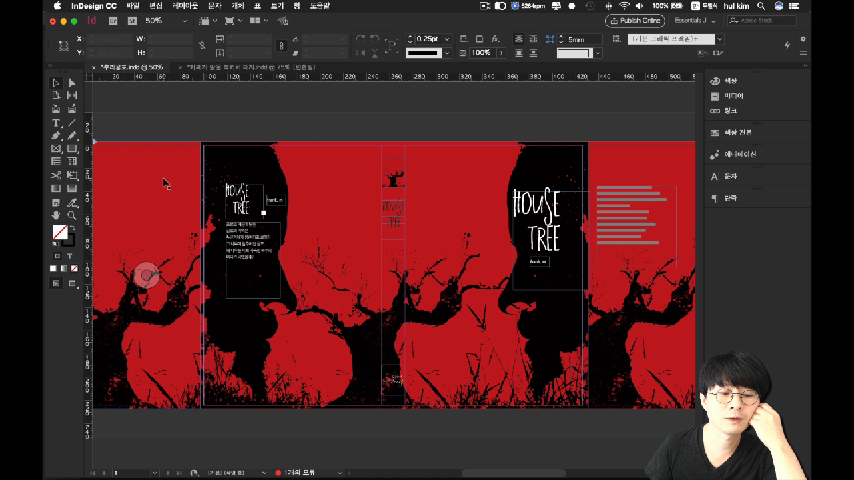Toggle constrain scale percentages link
Image resolution: width=854 pixels, height=480 pixels.
pos(282,46)
